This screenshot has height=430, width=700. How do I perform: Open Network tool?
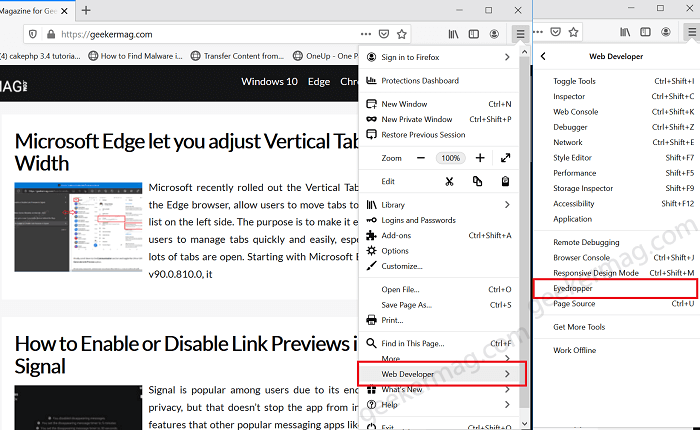point(617,142)
